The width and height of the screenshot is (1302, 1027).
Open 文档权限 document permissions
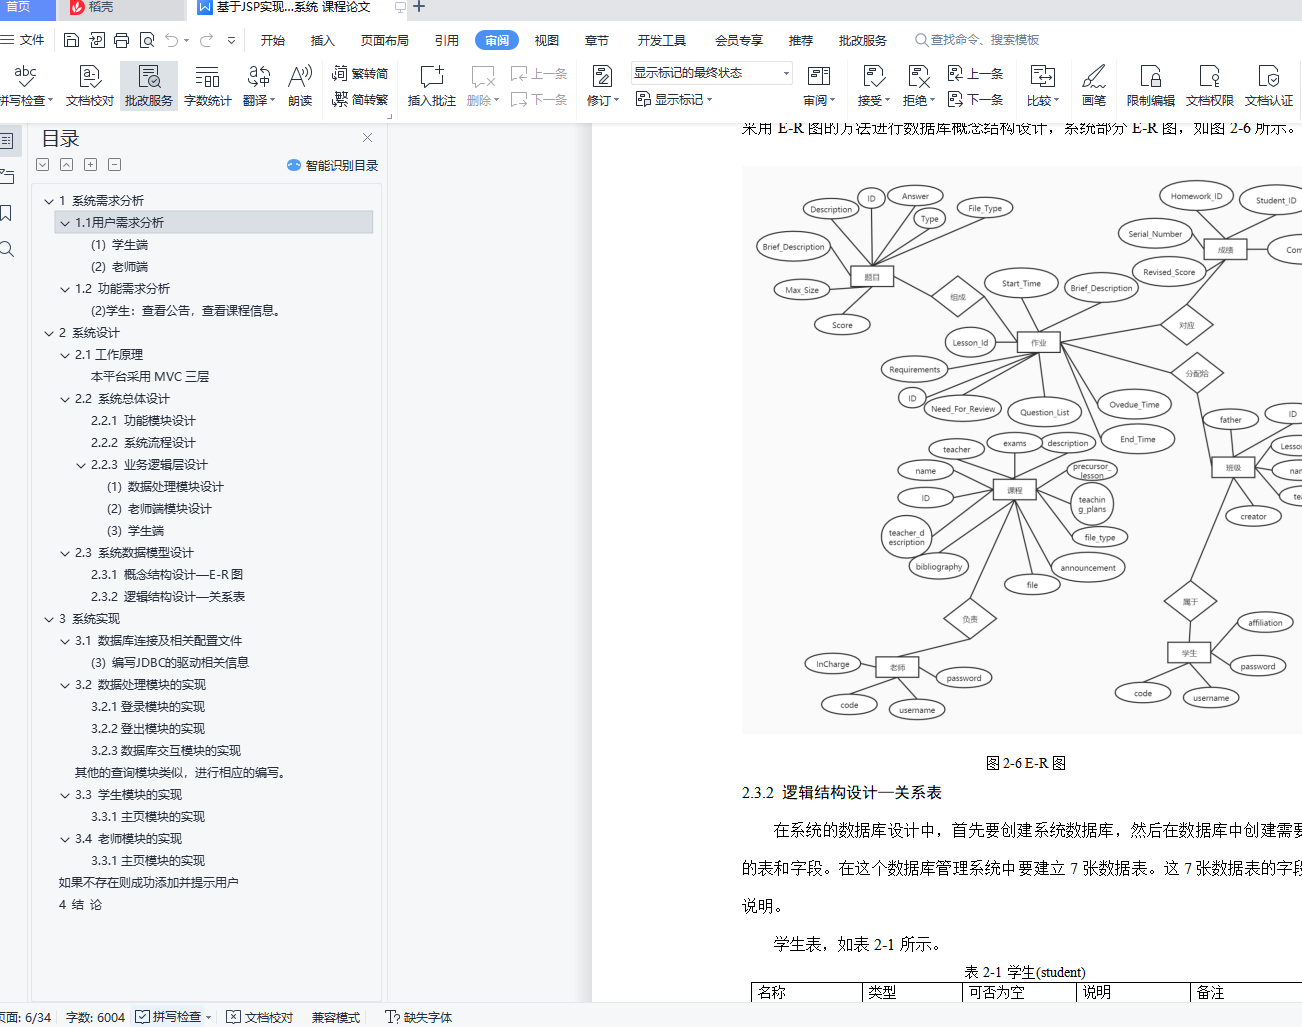1210,86
